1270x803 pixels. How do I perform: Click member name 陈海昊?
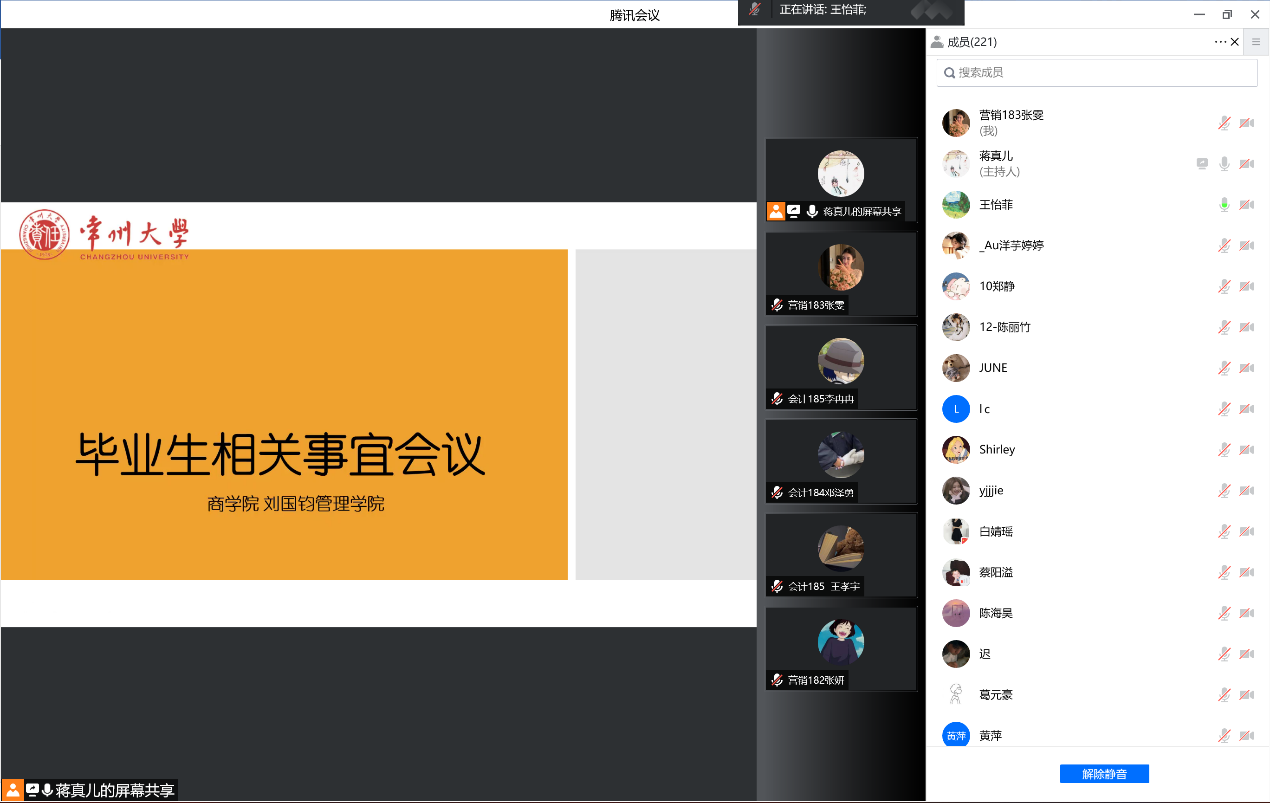click(996, 613)
